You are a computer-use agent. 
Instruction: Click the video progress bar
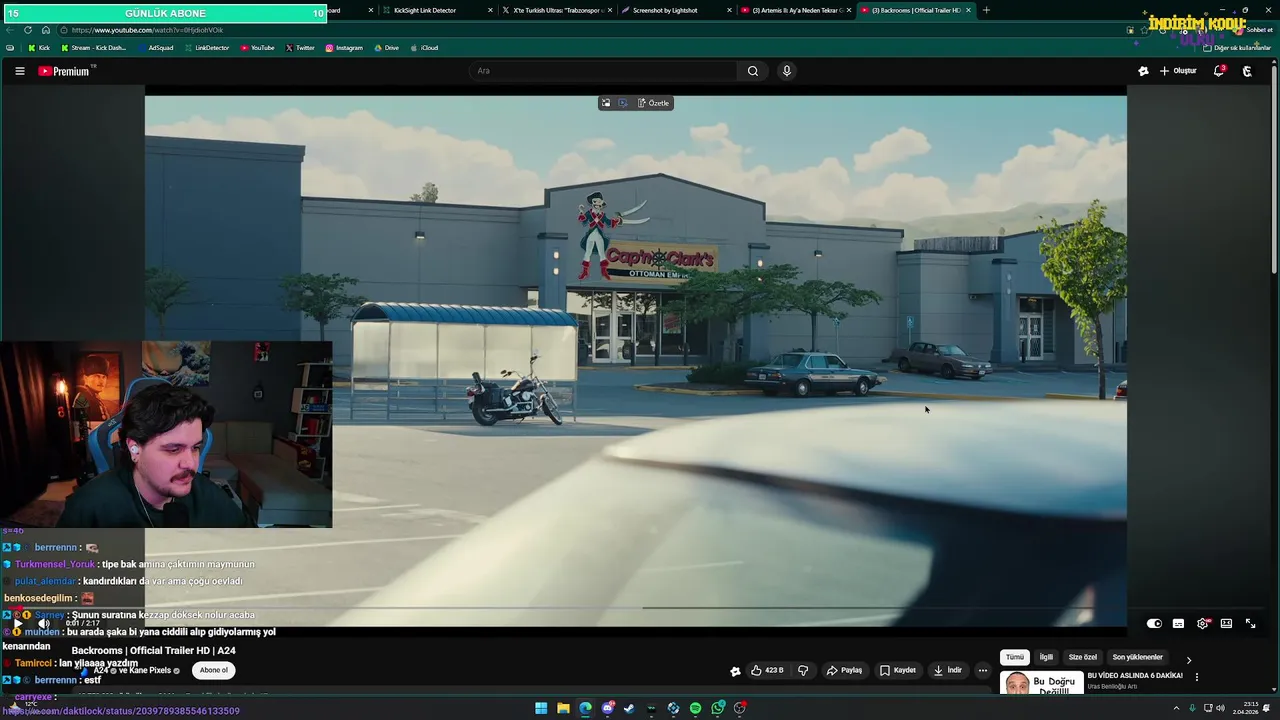[x=636, y=607]
